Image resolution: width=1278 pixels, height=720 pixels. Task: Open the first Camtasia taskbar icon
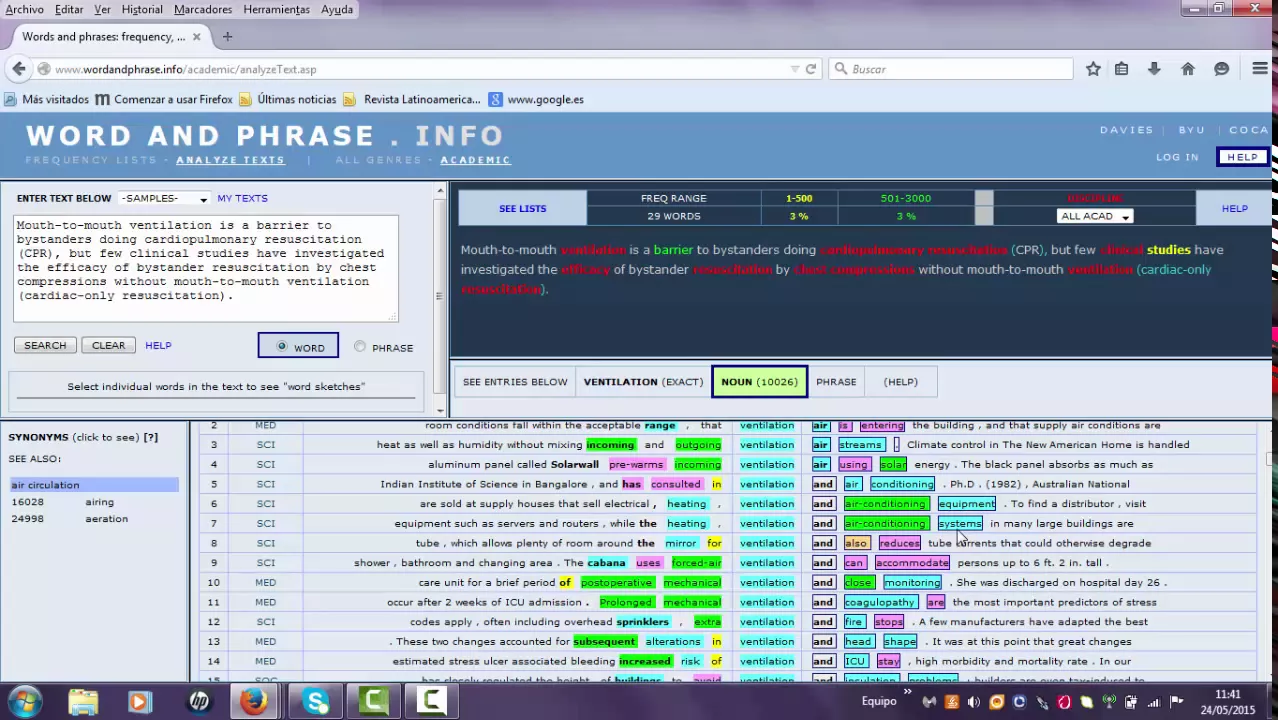tap(374, 701)
